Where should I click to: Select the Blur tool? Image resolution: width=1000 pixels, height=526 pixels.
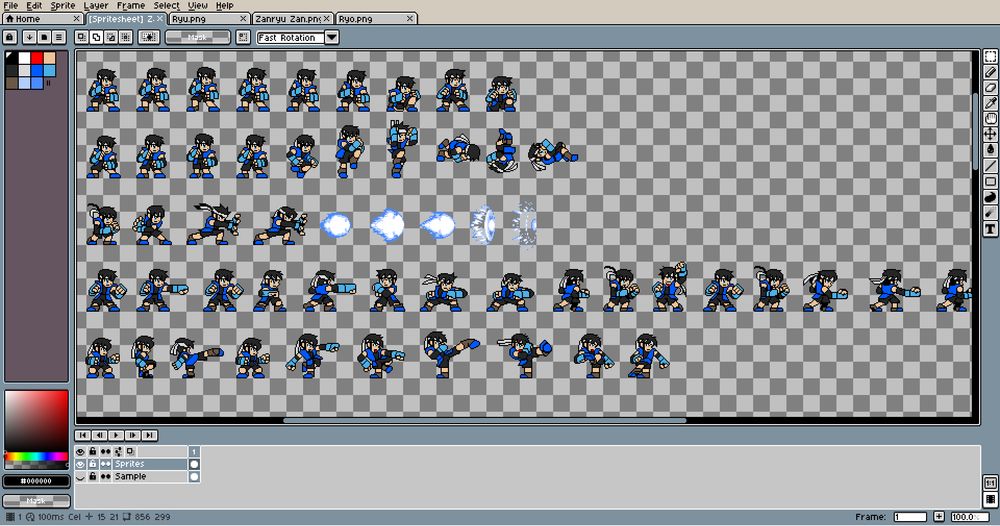[990, 214]
